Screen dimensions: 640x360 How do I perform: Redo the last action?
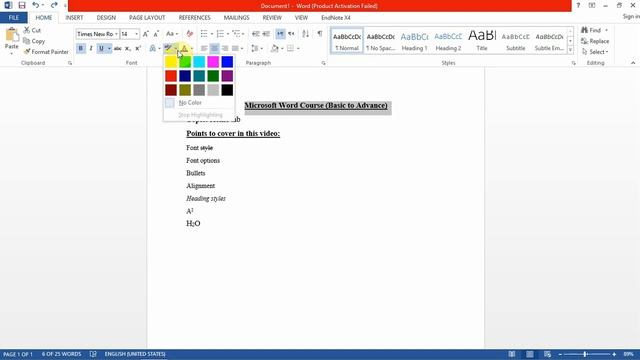tap(54, 5)
